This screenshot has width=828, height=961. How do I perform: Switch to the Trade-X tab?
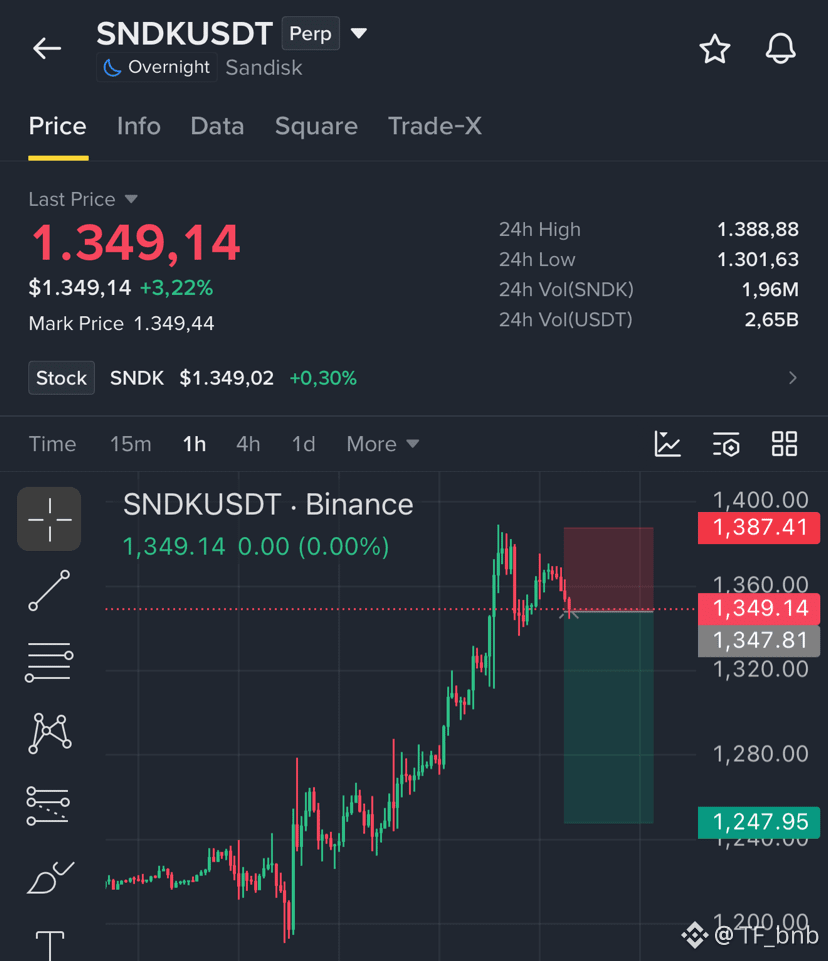click(435, 126)
